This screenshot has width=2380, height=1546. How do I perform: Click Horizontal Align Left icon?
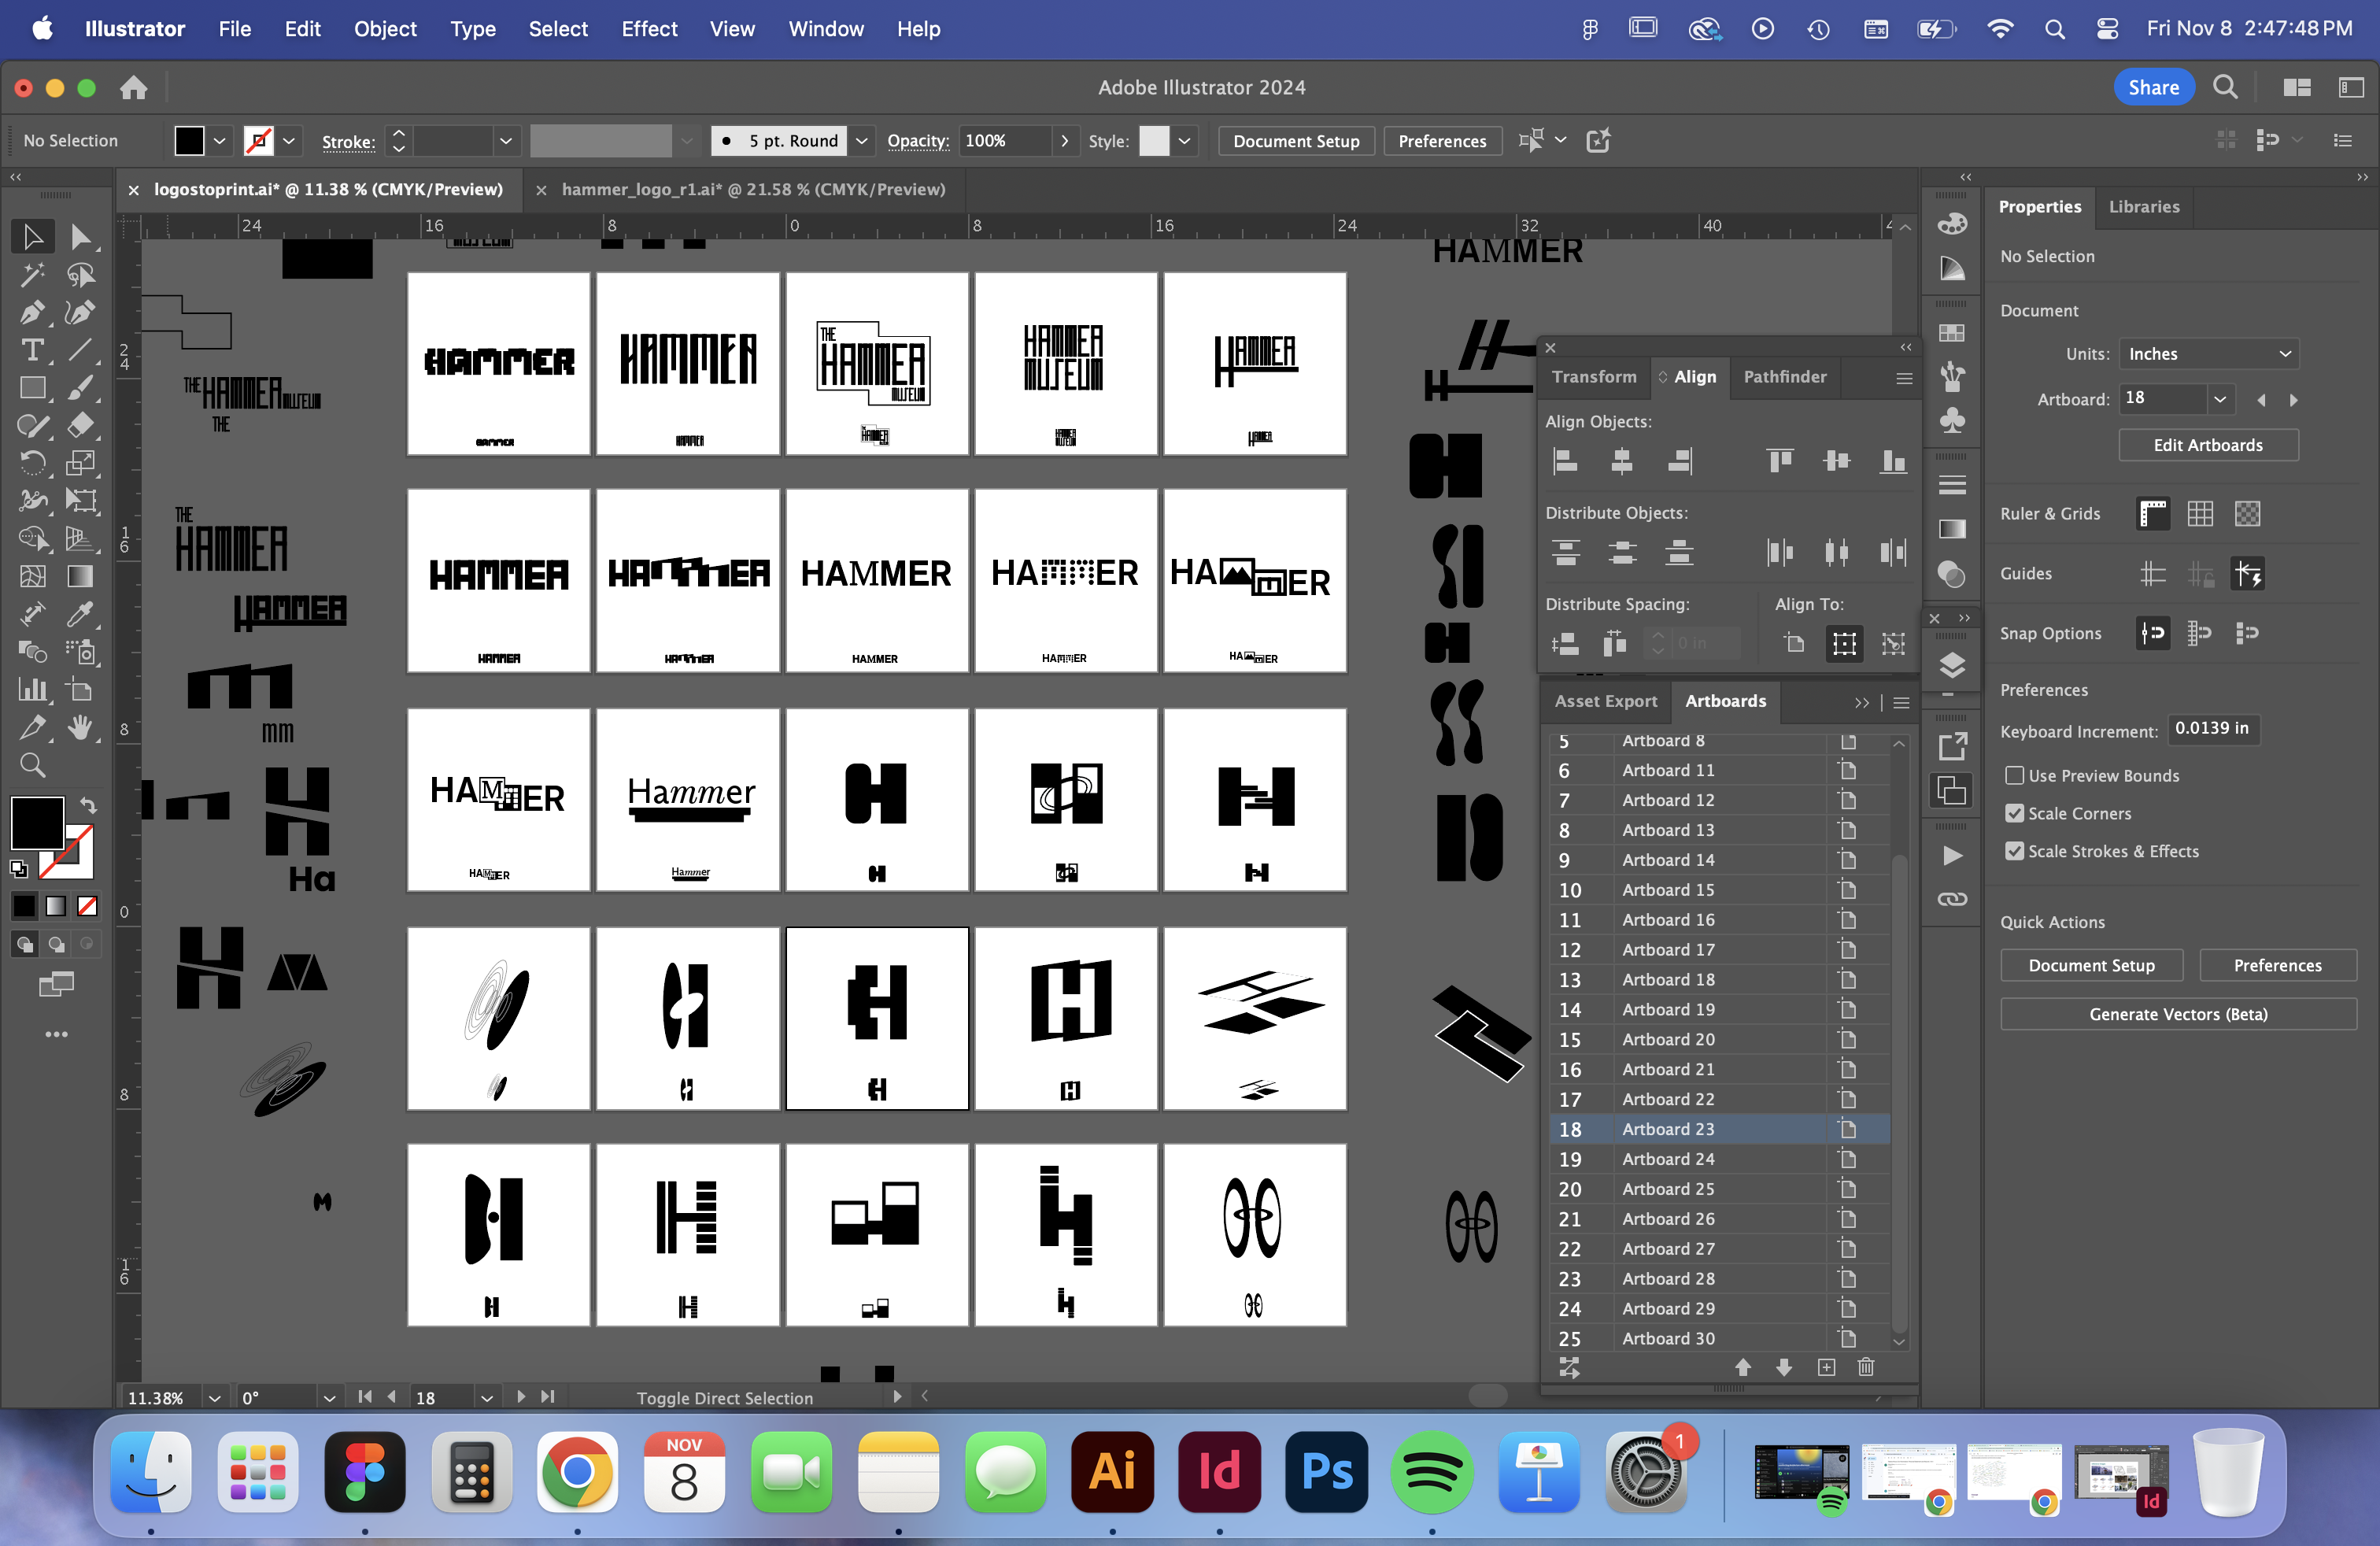pos(1565,461)
